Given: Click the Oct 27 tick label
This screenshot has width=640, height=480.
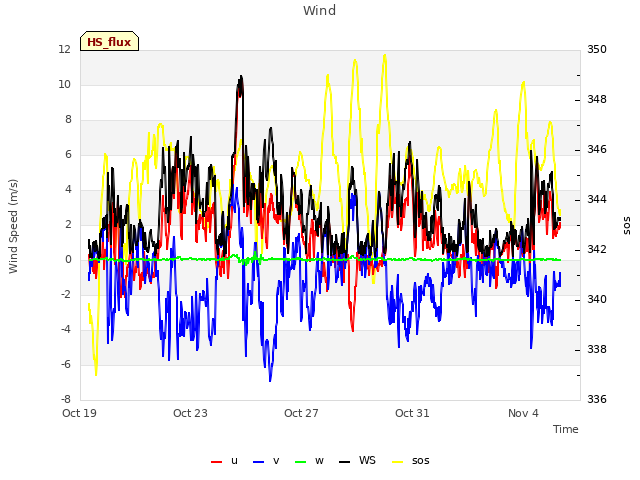Looking at the screenshot, I should coord(301,413).
